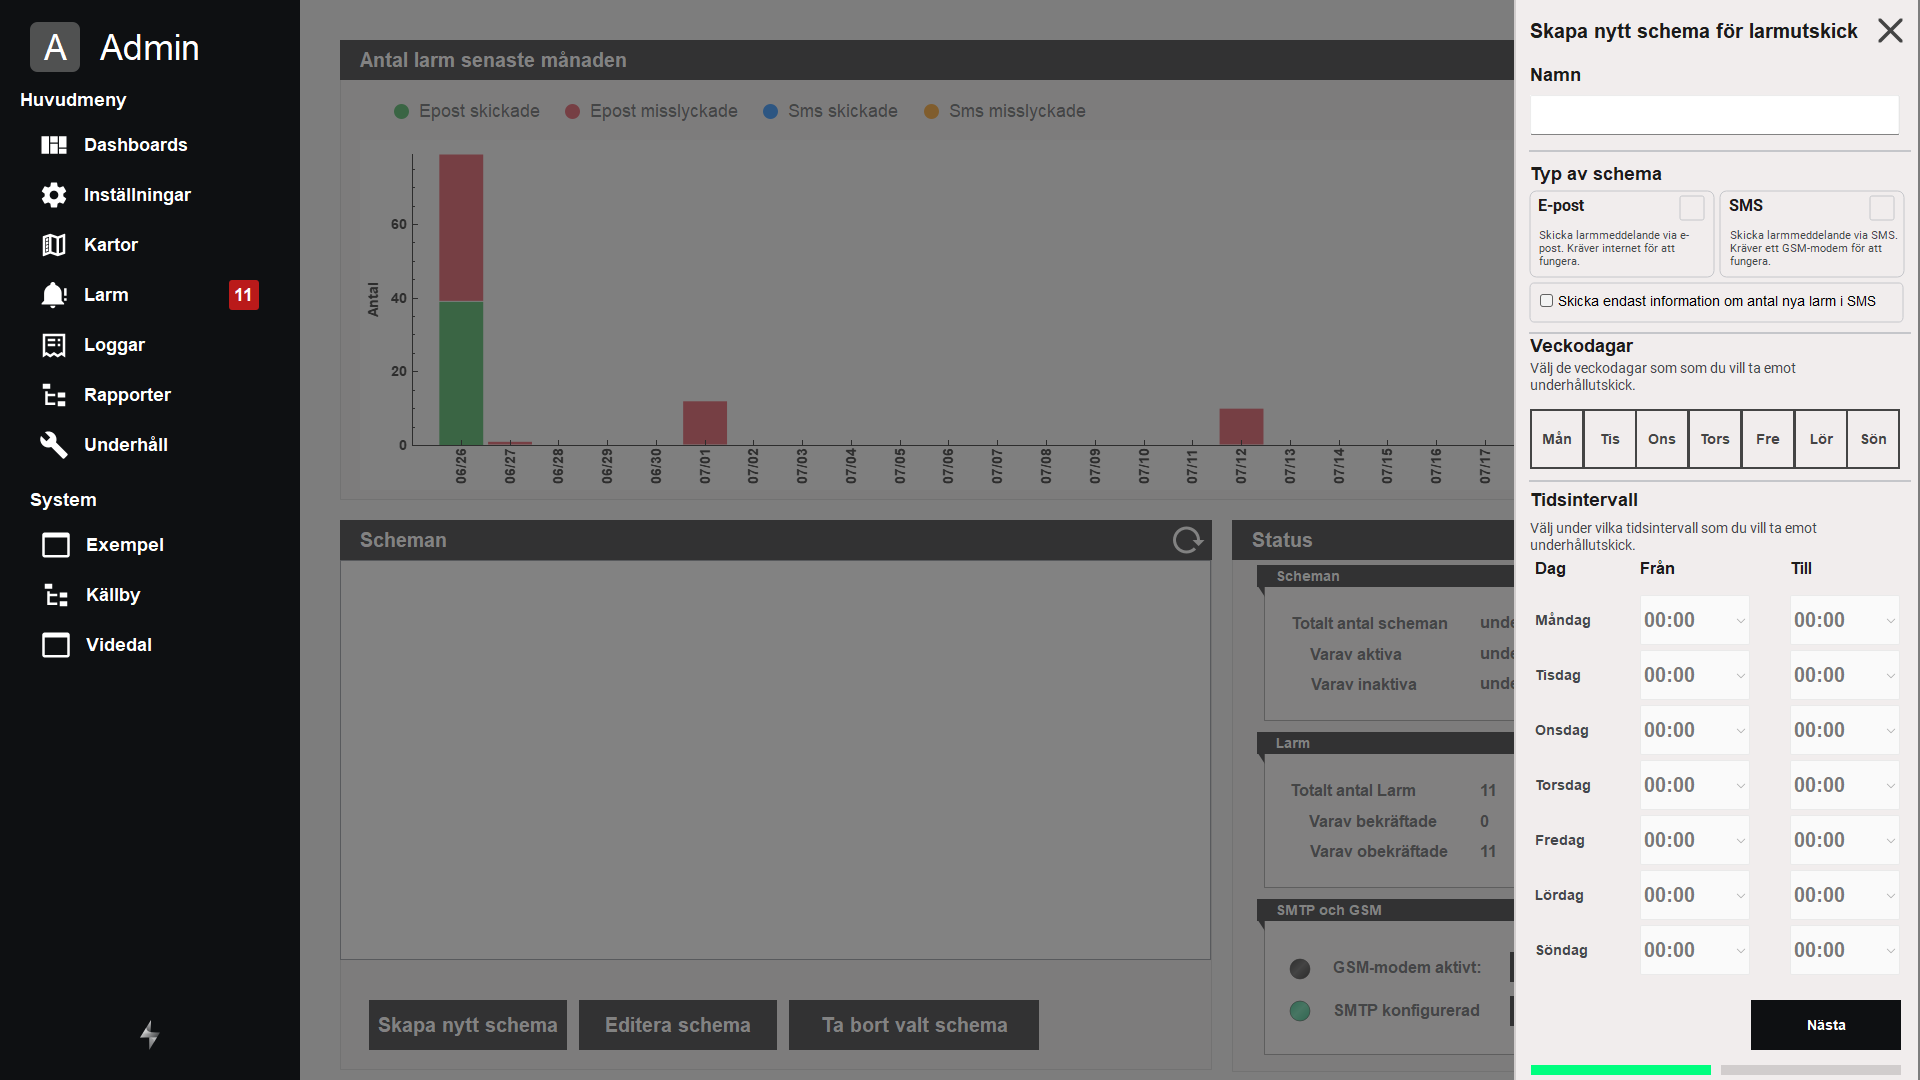Open the Onsdag Till time dropdown

(x=1844, y=730)
